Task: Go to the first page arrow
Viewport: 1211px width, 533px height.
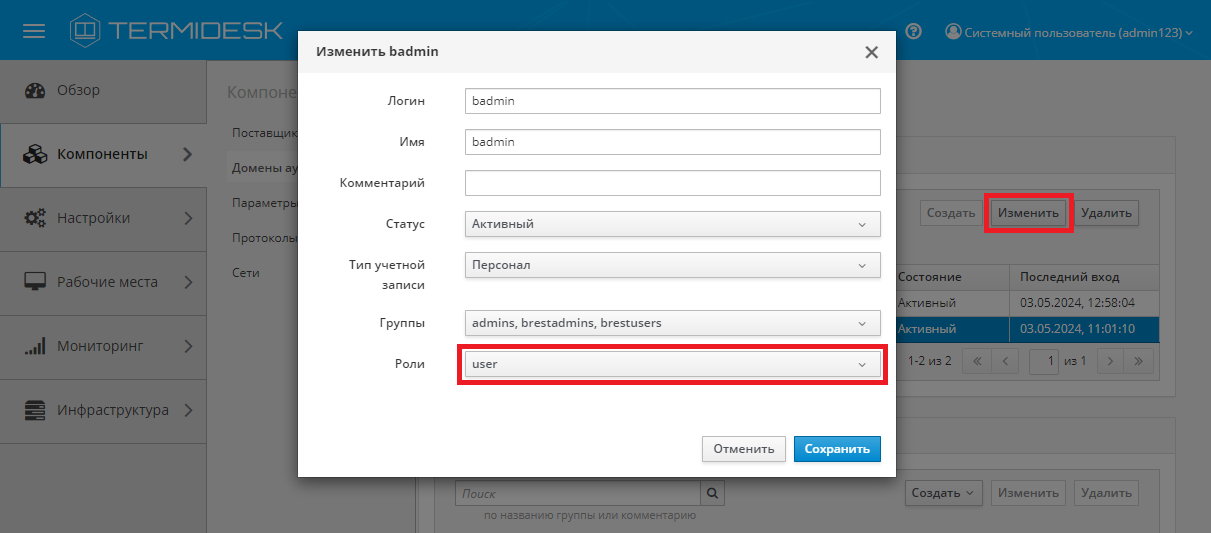Action: point(977,360)
